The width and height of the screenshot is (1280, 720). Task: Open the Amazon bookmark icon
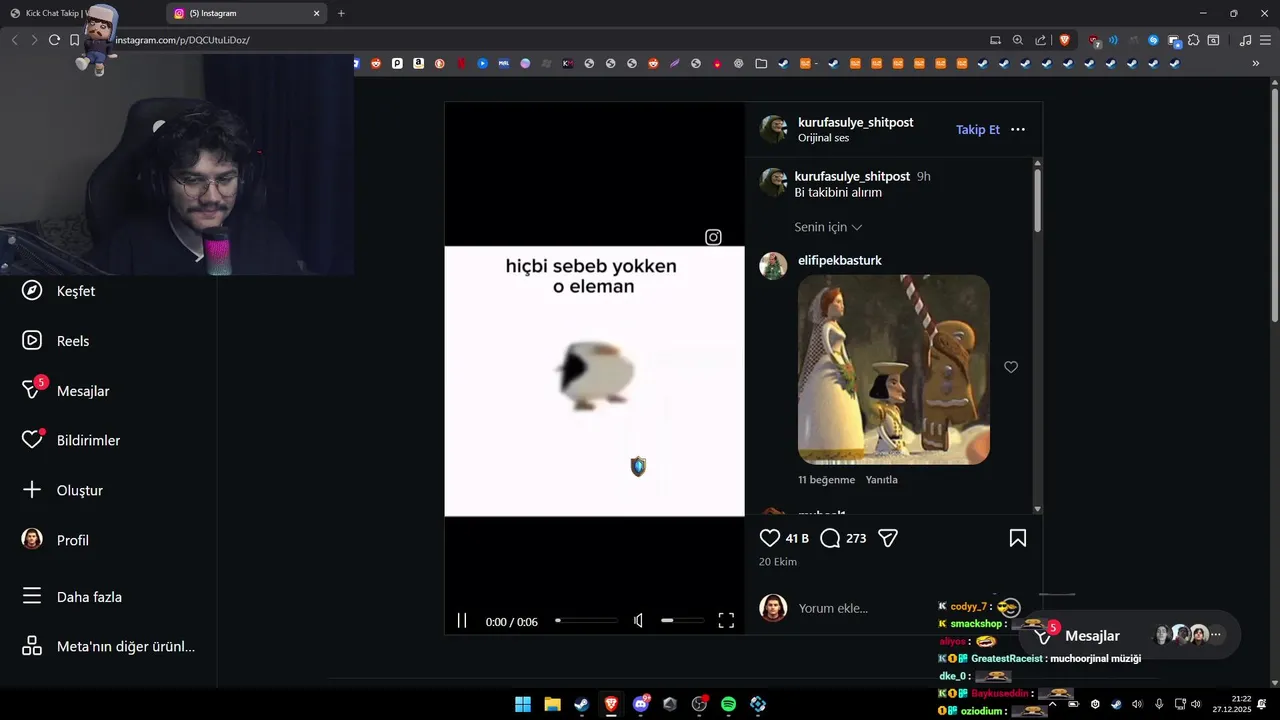pyautogui.click(x=418, y=63)
